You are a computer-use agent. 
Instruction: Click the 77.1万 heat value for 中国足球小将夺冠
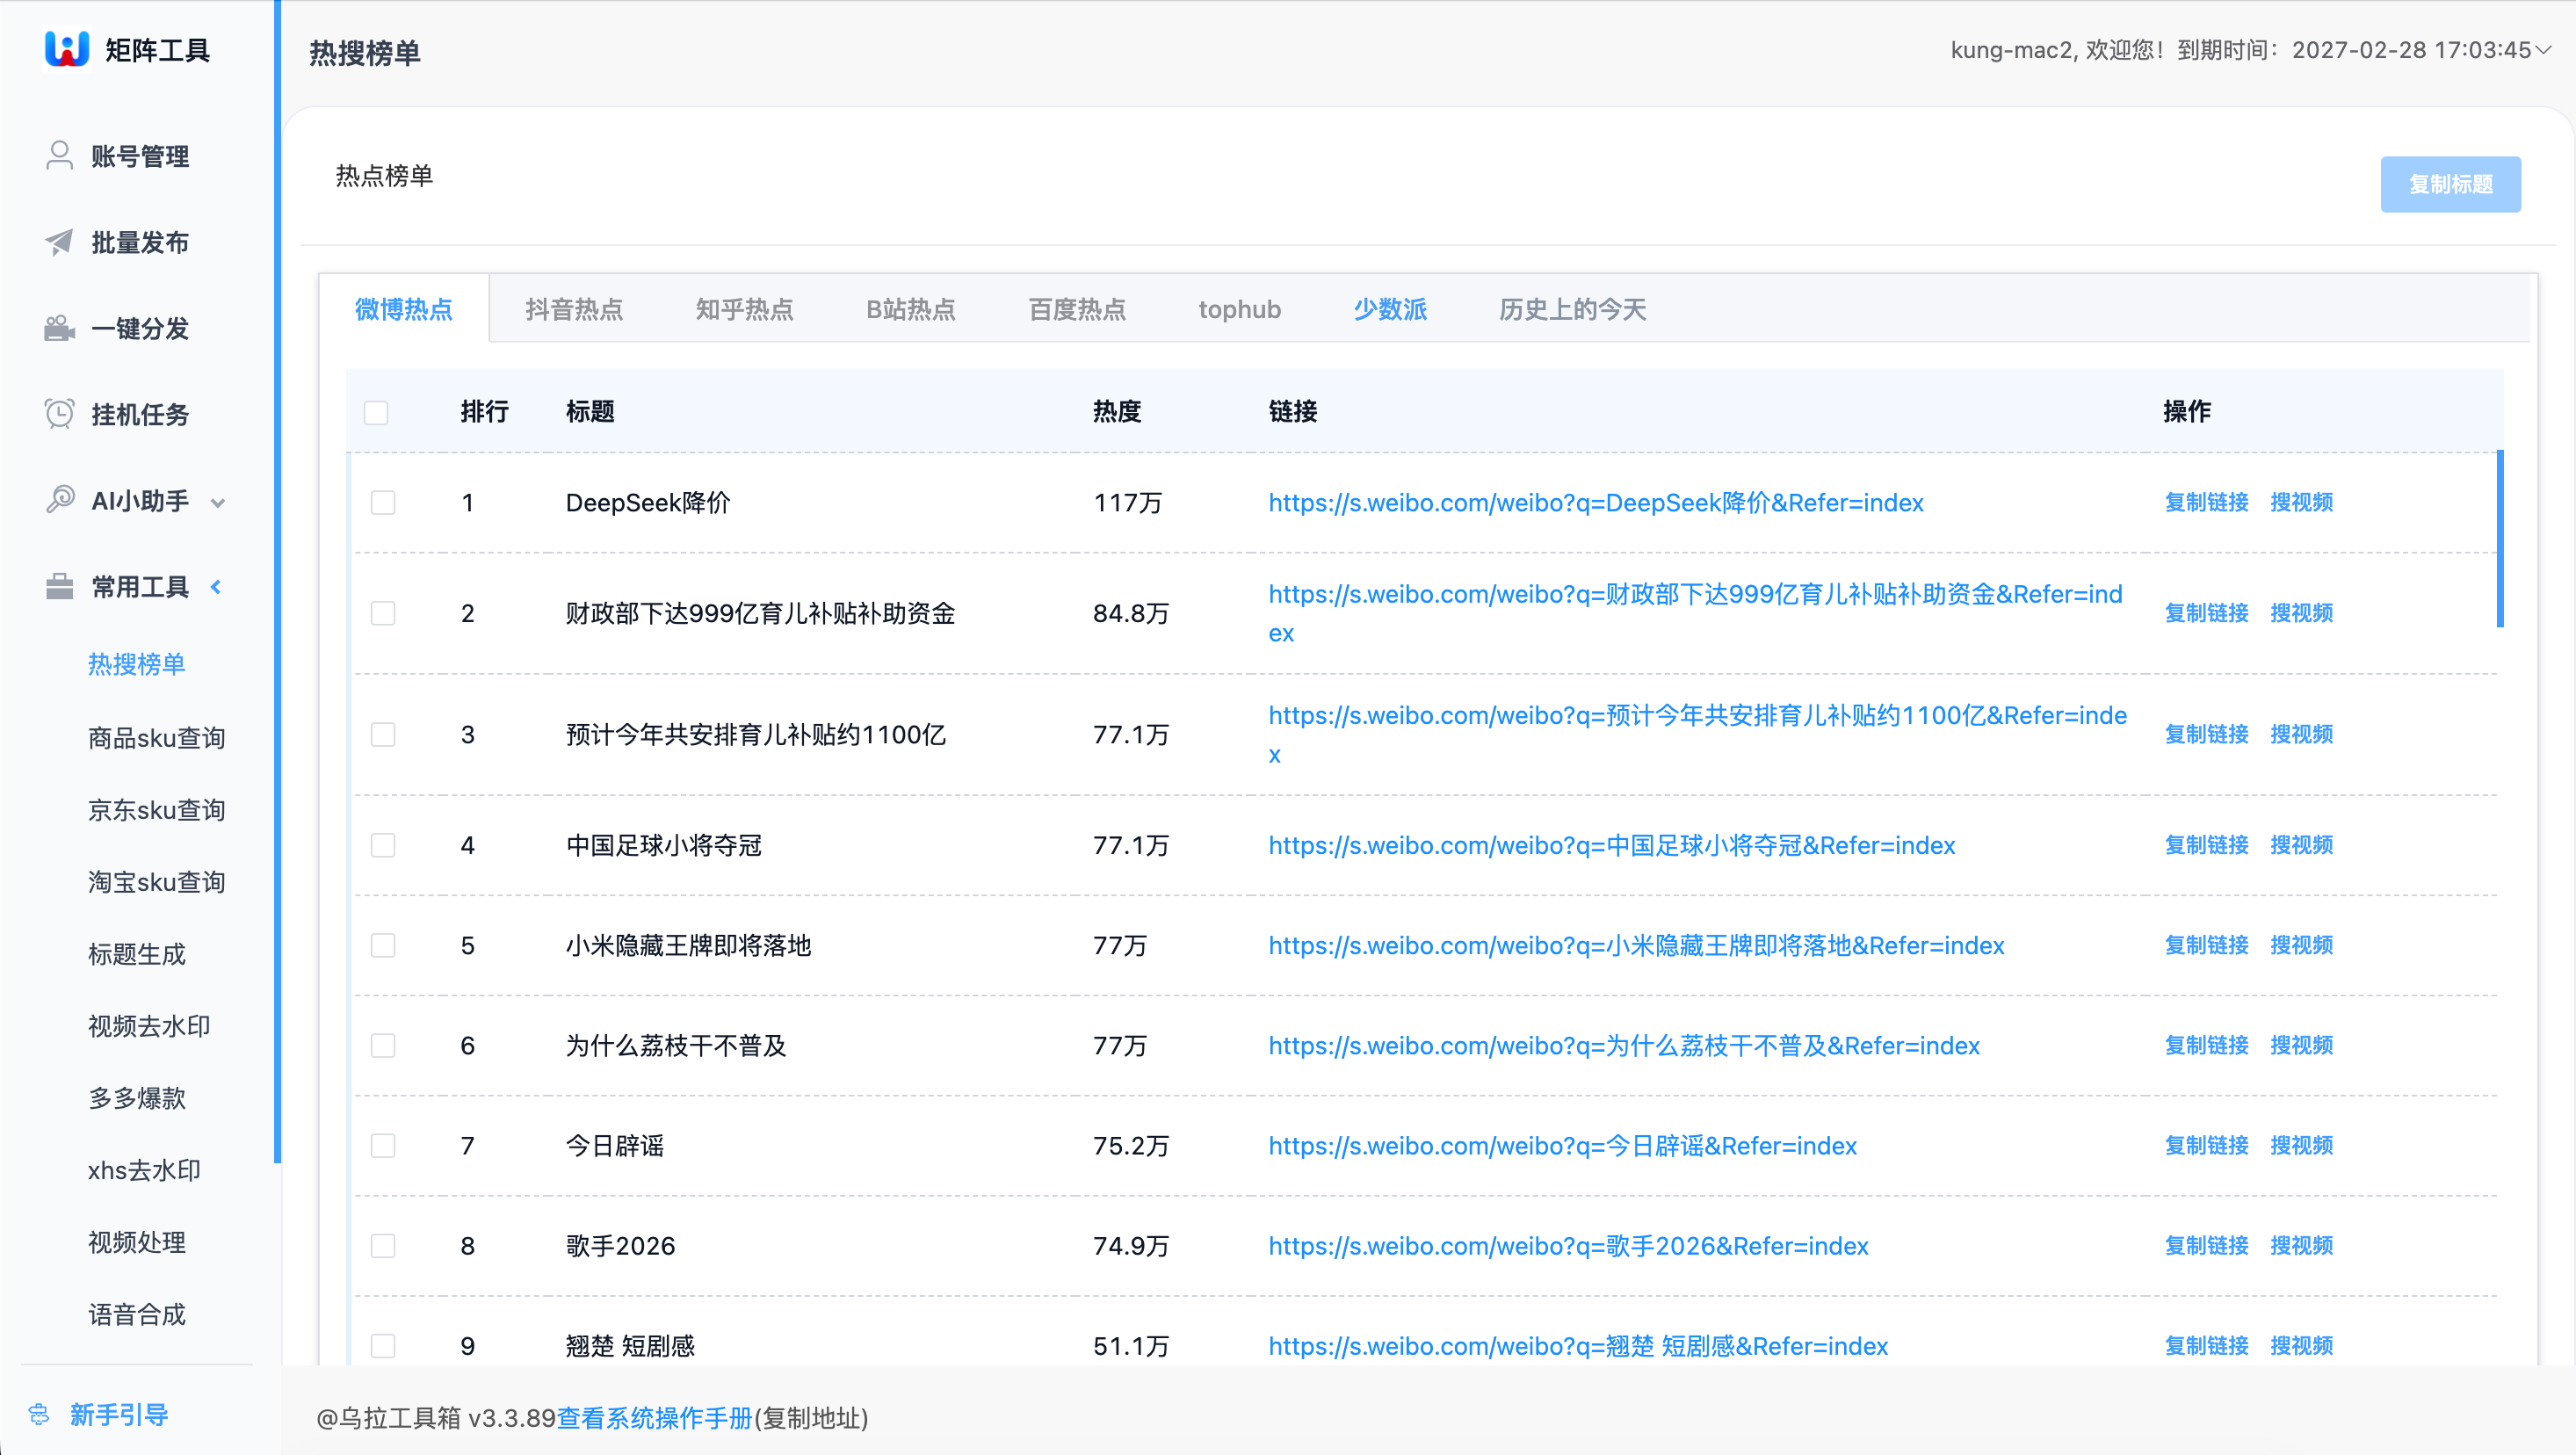point(1130,845)
